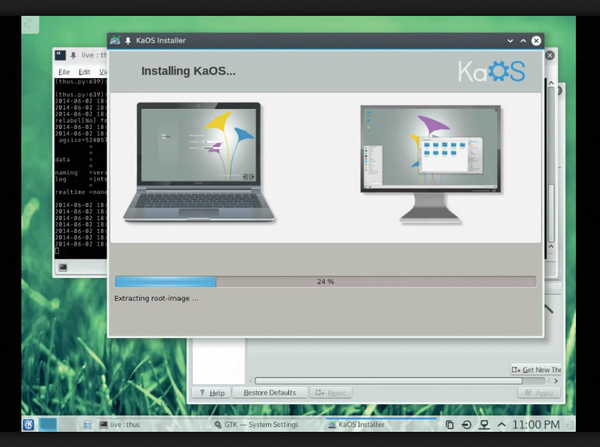Image resolution: width=600 pixels, height=447 pixels.
Task: Click the system tray update/sync icon
Action: (x=466, y=424)
